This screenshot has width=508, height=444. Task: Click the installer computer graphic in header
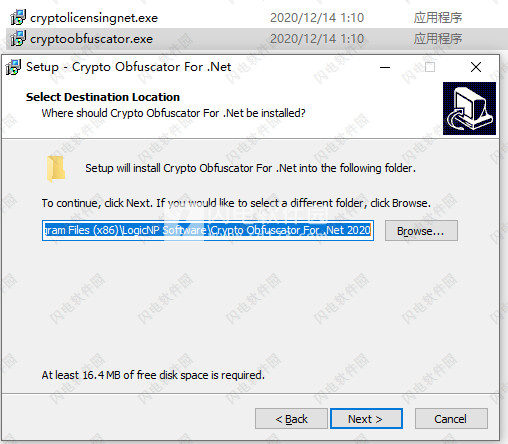click(x=469, y=108)
